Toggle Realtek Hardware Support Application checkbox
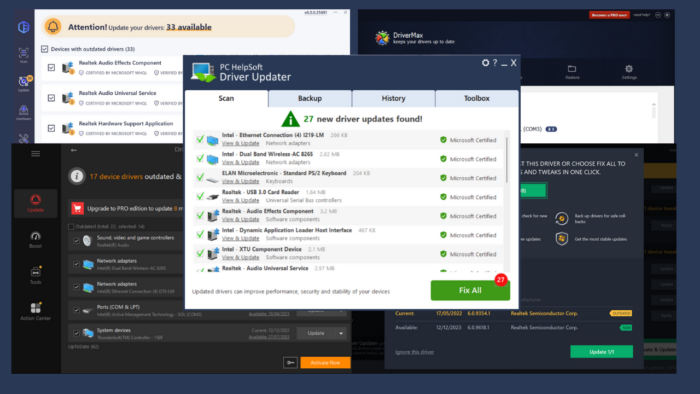The image size is (700, 394). coord(51,128)
